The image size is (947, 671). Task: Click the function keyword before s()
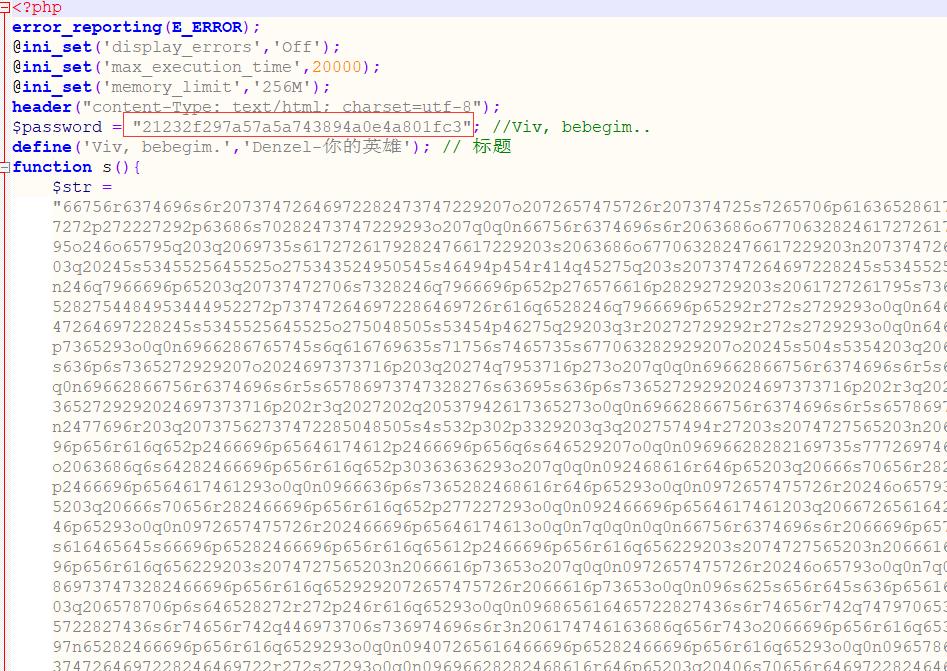52,167
